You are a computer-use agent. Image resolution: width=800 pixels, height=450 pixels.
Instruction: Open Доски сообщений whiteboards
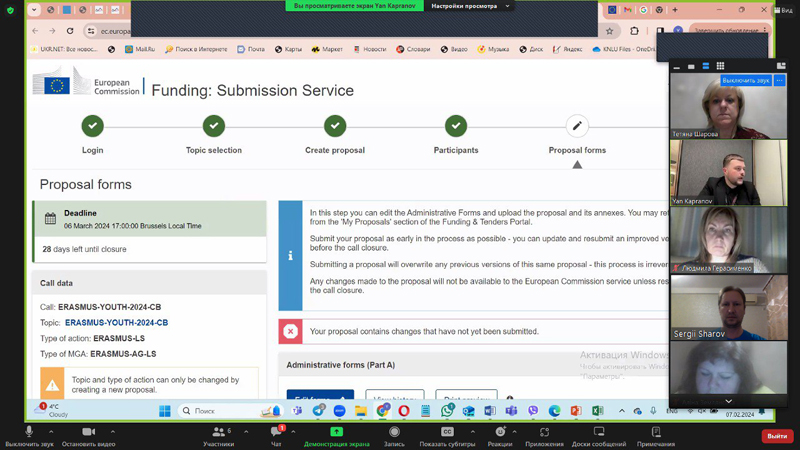(599, 435)
